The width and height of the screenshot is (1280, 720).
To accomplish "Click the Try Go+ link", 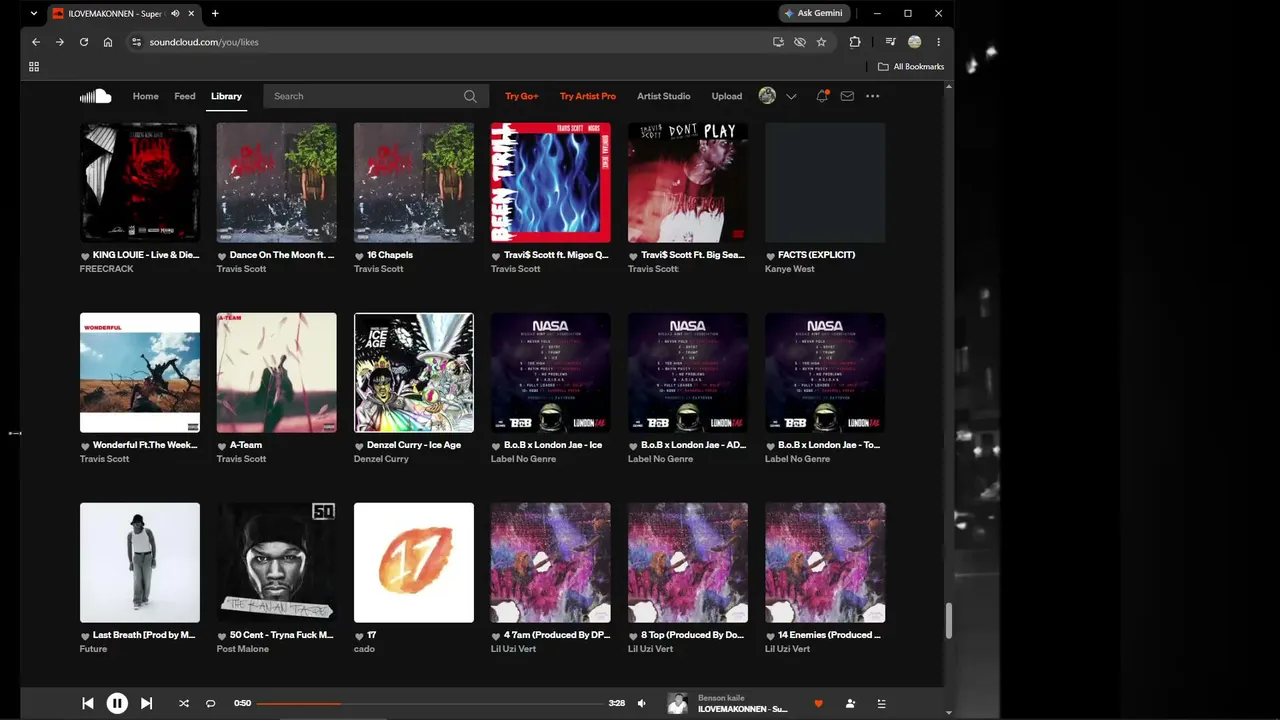I will tap(522, 96).
